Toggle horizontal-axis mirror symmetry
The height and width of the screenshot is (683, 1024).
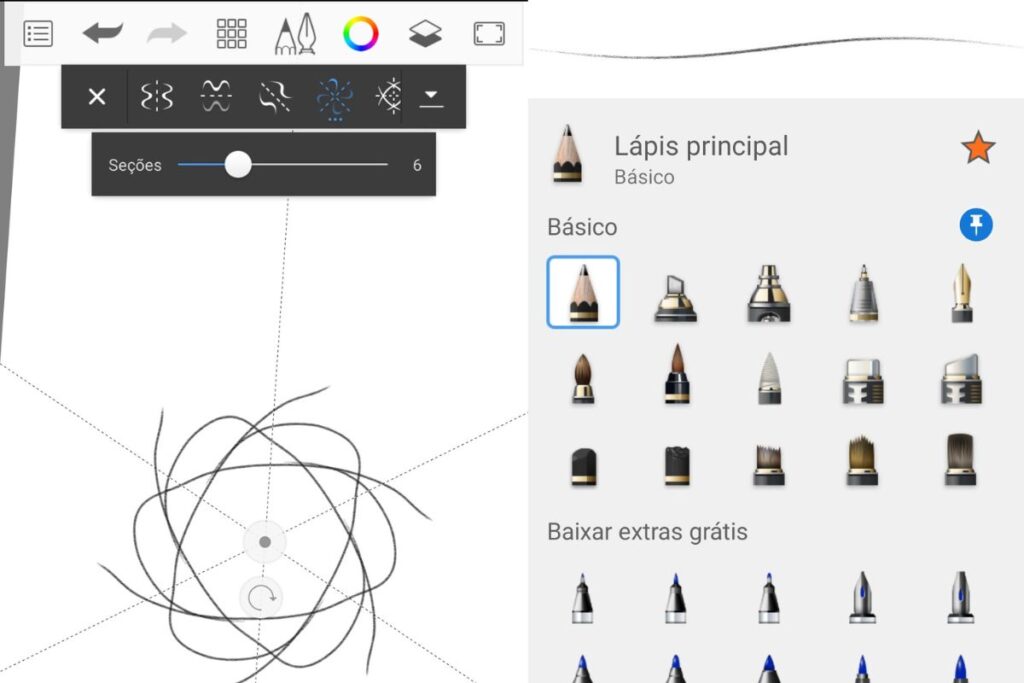coord(216,97)
